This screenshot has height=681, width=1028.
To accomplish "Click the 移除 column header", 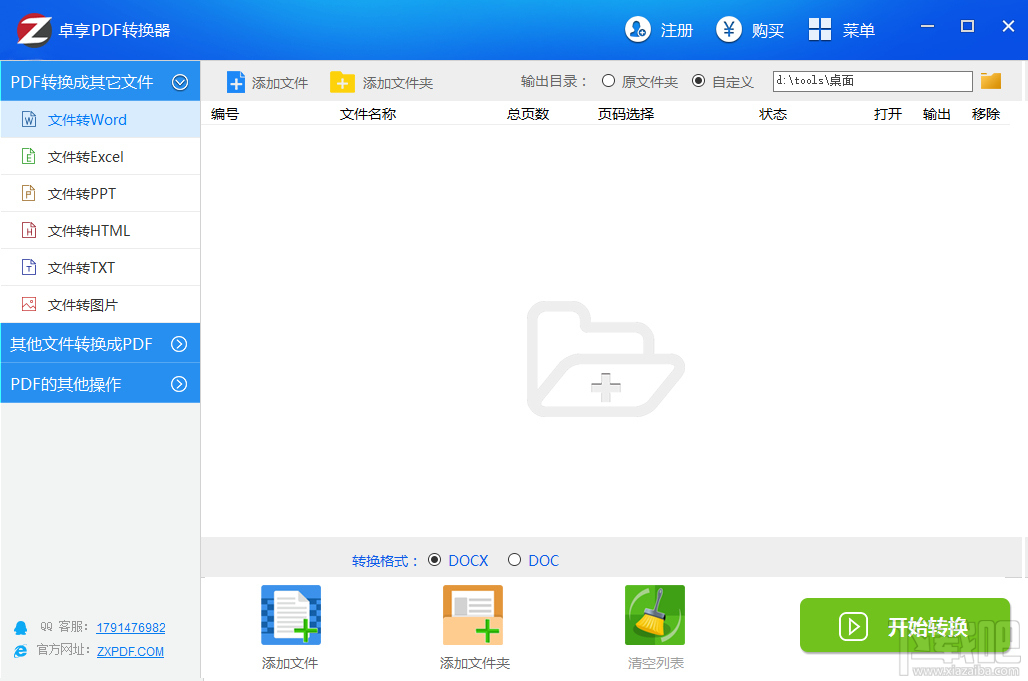I will (985, 114).
